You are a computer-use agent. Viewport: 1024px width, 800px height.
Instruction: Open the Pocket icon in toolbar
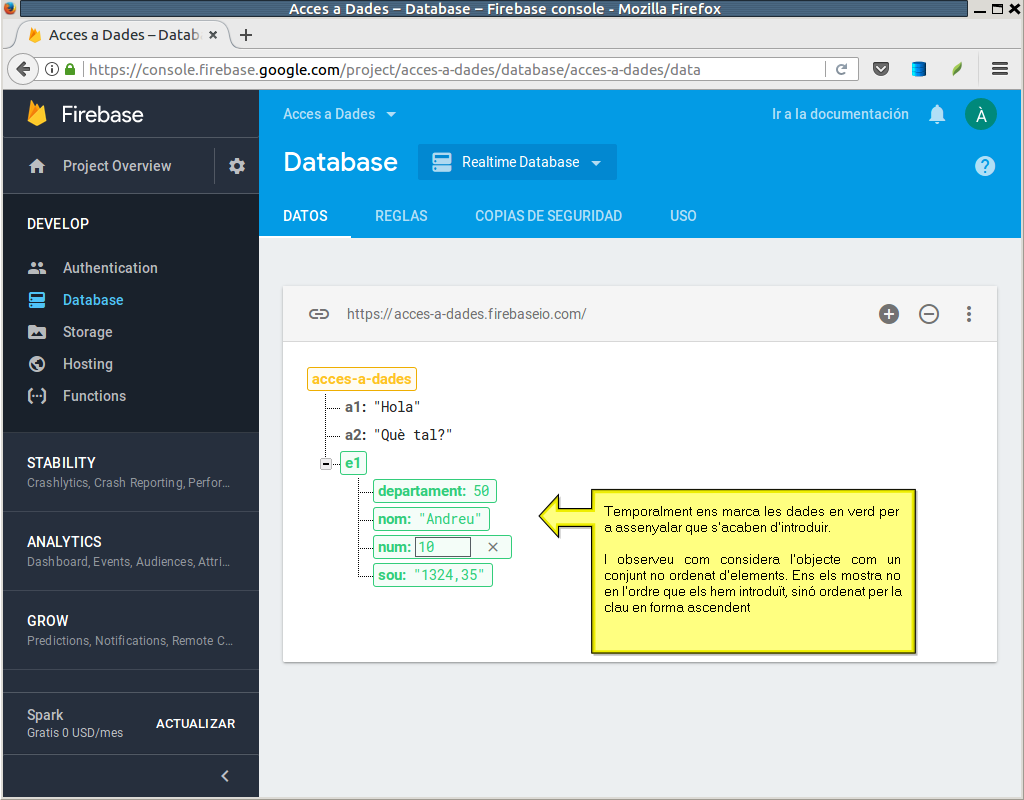tap(881, 69)
